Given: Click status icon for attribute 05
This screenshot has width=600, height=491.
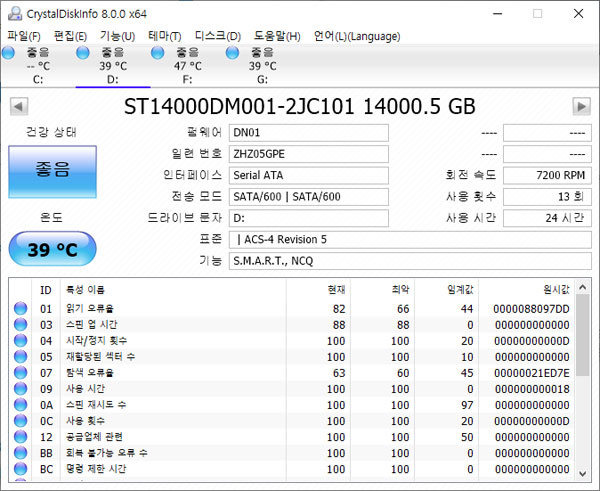Looking at the screenshot, I should [x=21, y=357].
